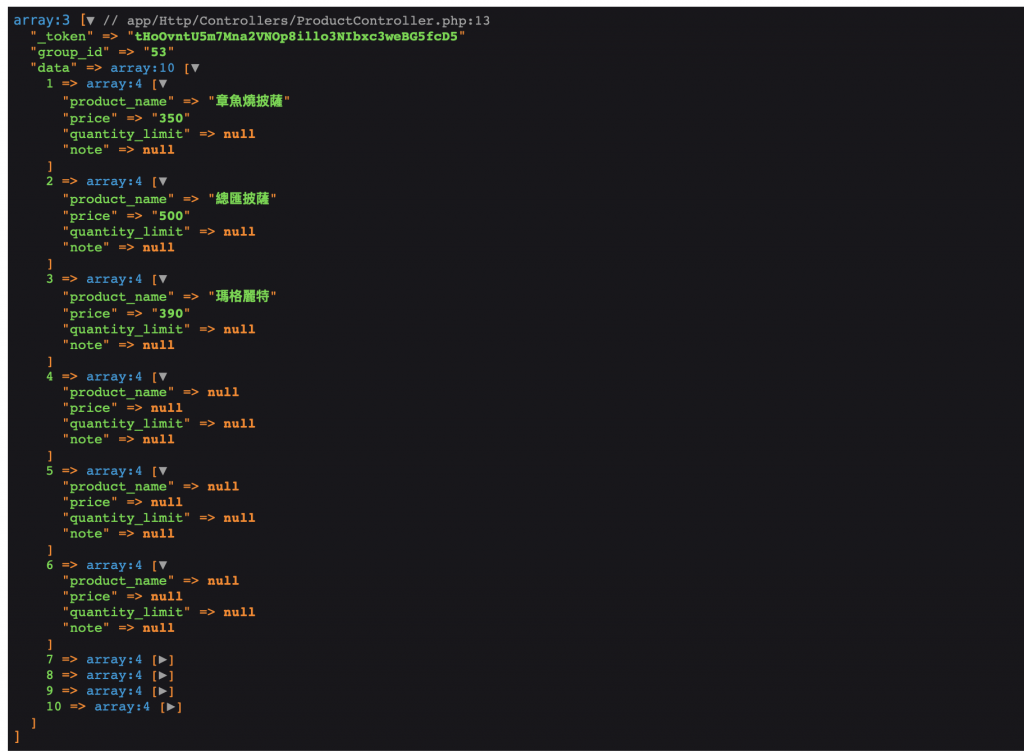Image resolution: width=1024 pixels, height=752 pixels.
Task: Click index 10 in data array
Action: point(54,707)
